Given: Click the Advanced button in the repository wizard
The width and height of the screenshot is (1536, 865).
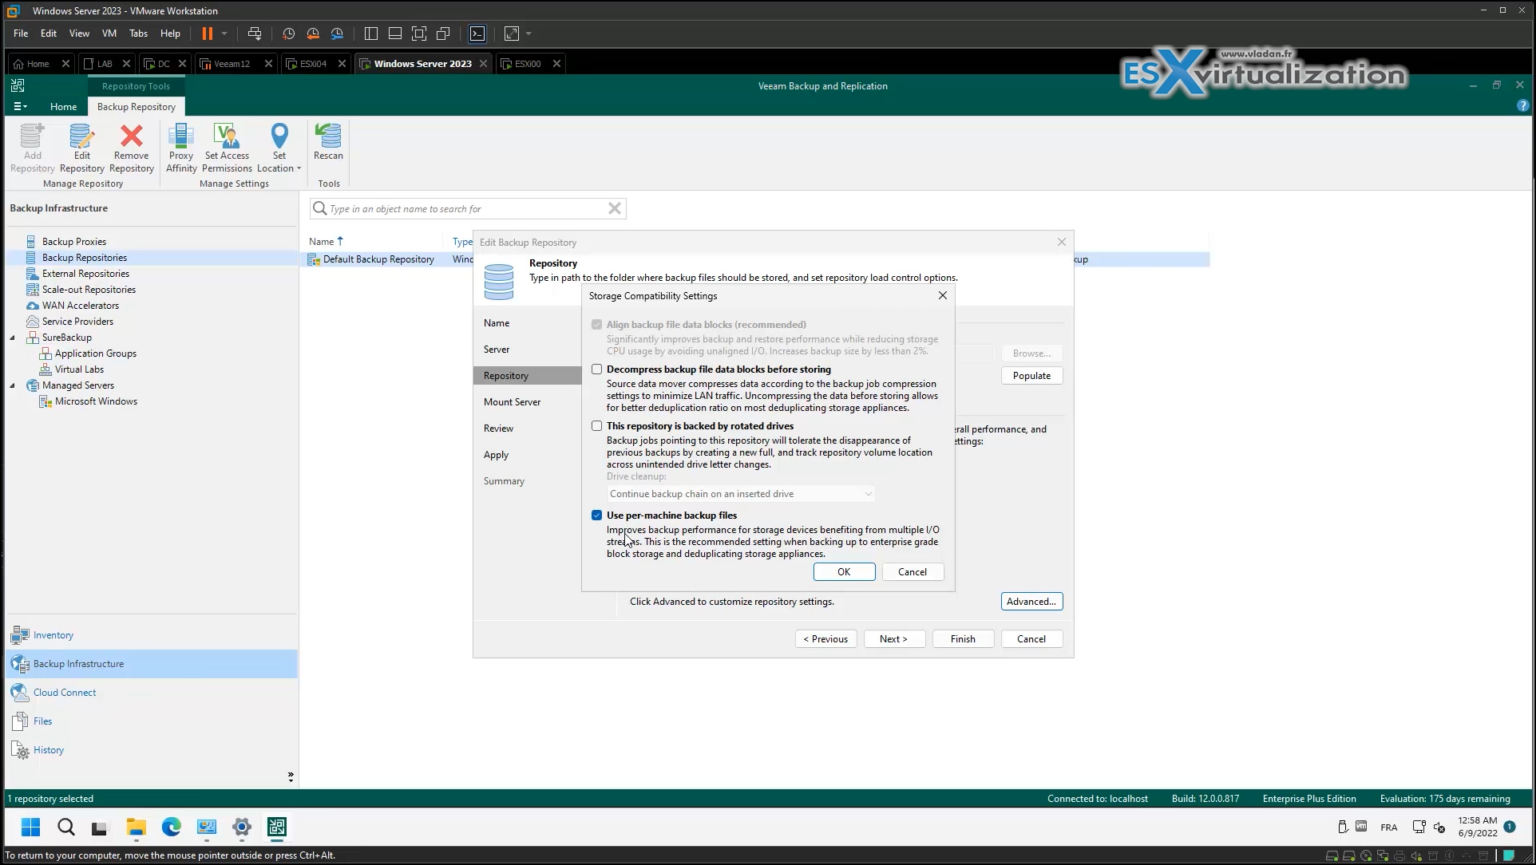Looking at the screenshot, I should 1031,601.
